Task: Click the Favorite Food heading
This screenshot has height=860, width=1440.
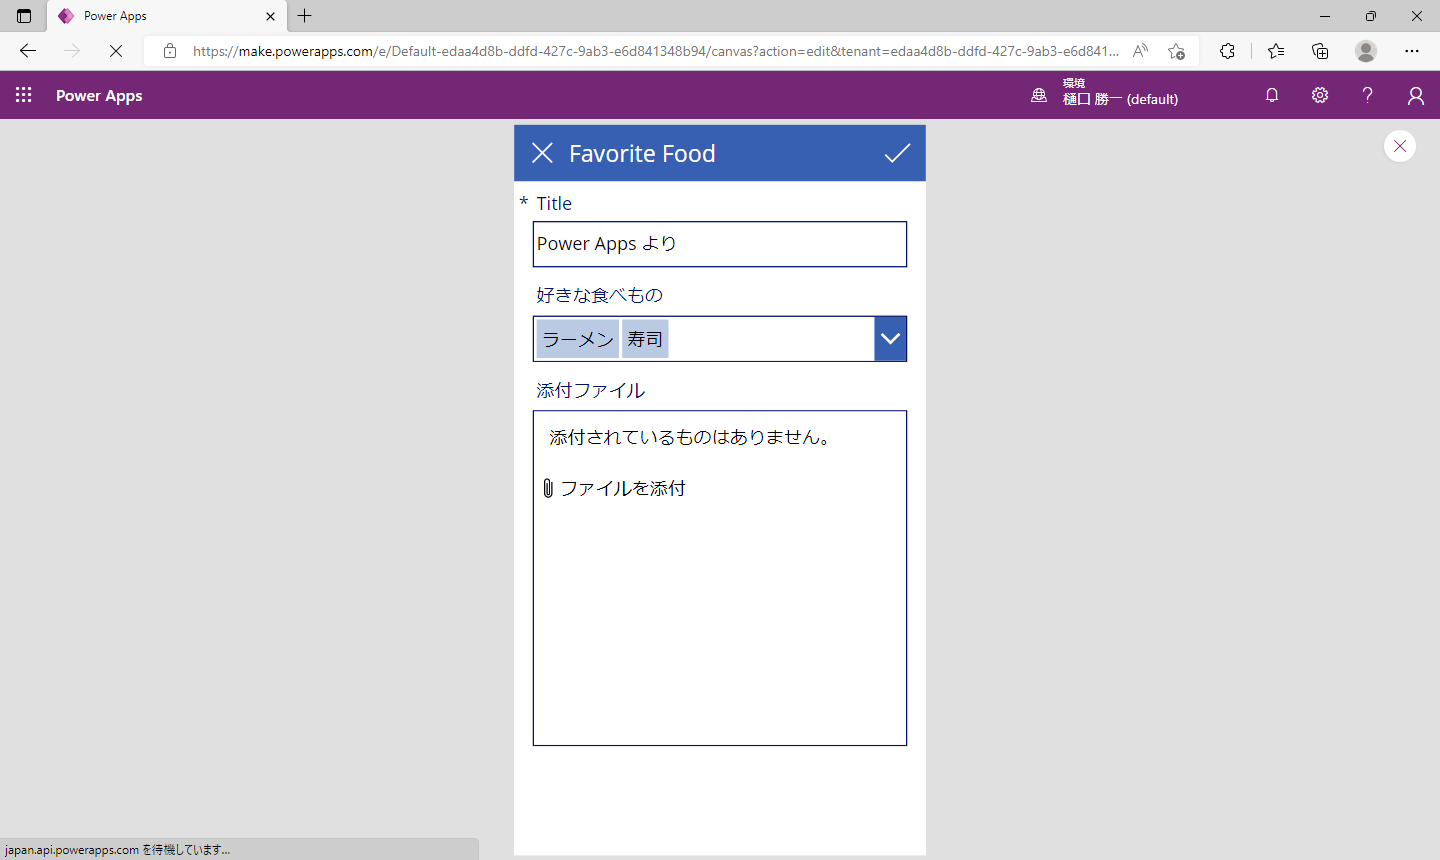Action: coord(642,153)
